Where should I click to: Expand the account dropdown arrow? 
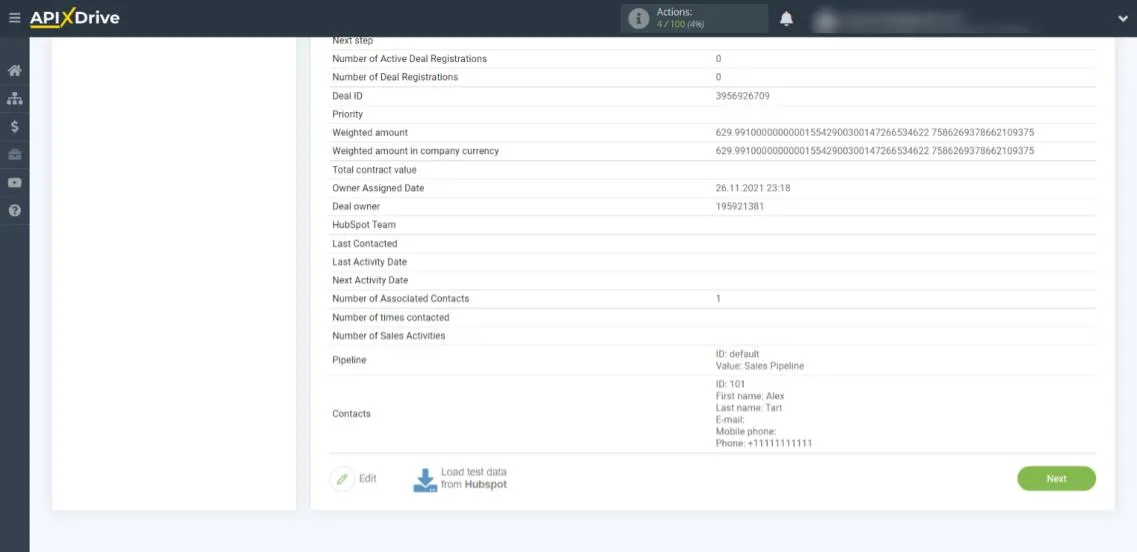pyautogui.click(x=1122, y=18)
